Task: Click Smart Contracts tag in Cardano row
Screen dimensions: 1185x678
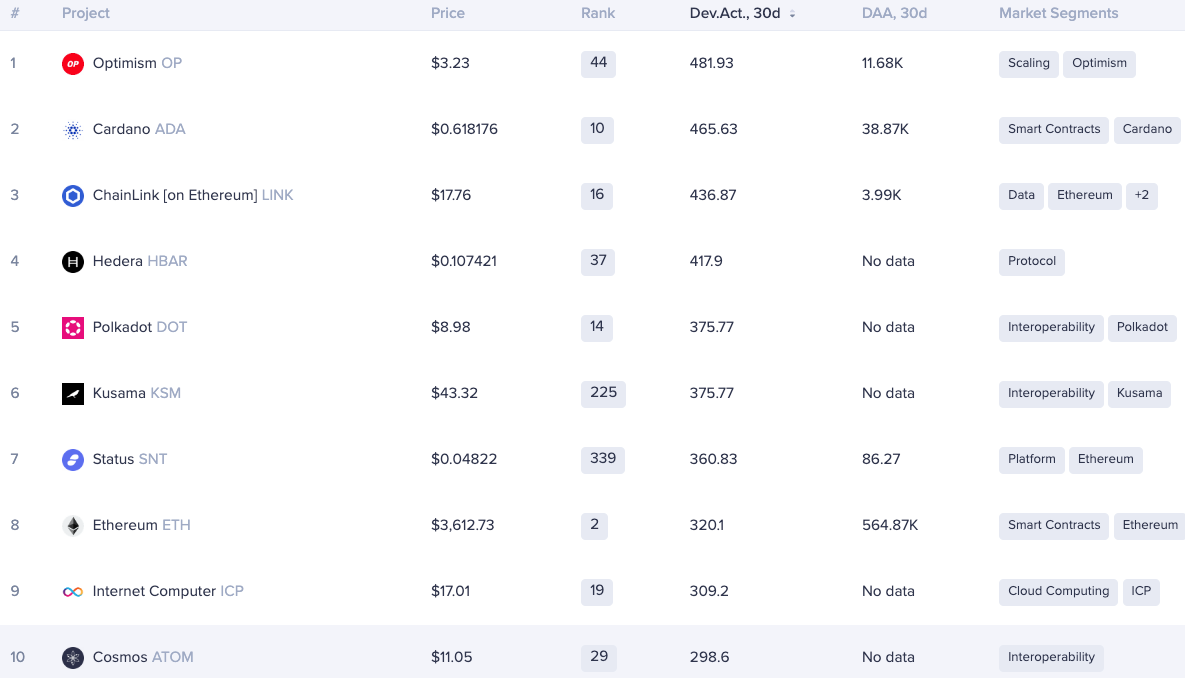Action: coord(1054,129)
